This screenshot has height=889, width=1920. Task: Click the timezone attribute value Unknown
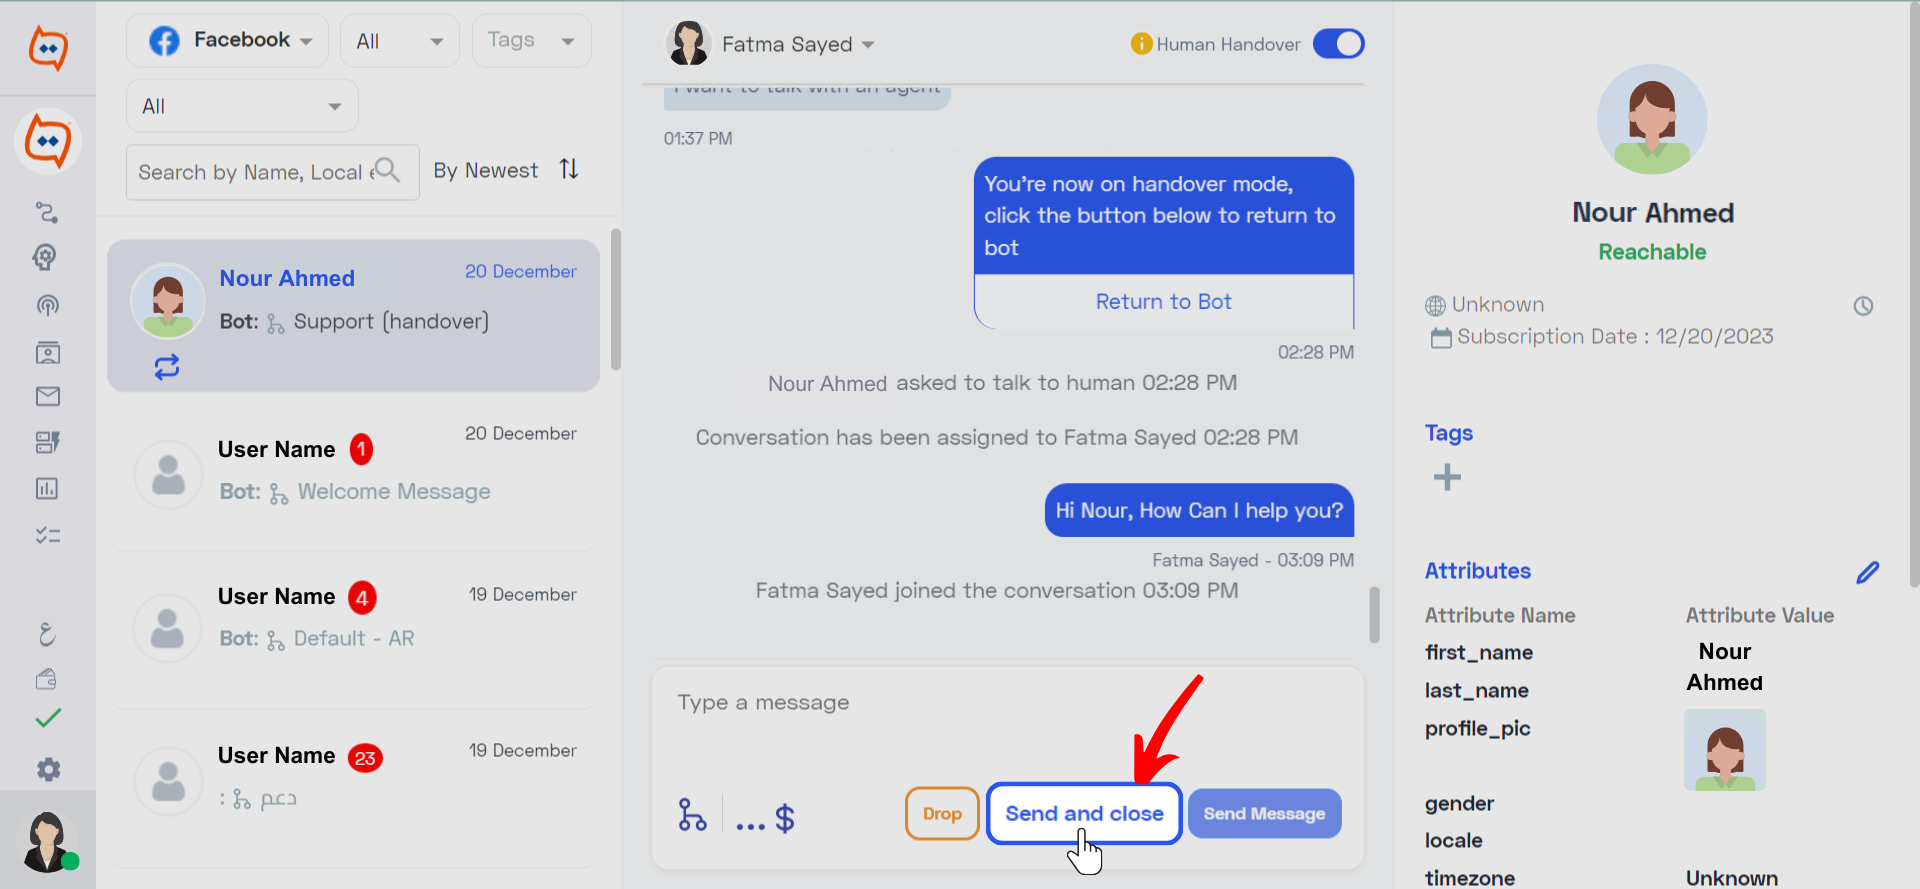(x=1732, y=878)
